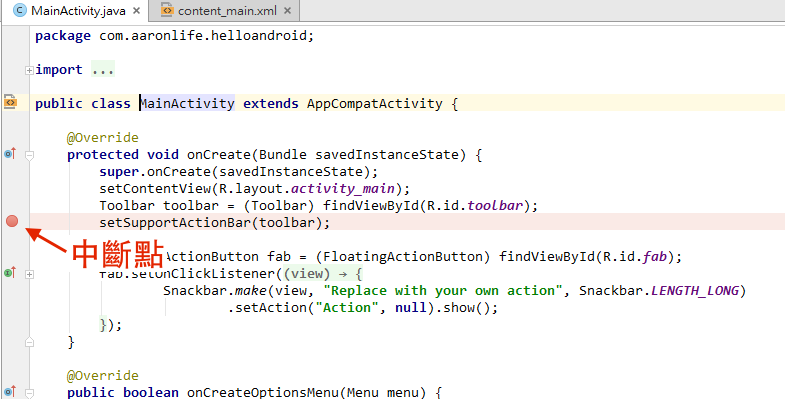Viewport: 785px width, 399px height.
Task: Click implements gutter icon beside setOnClickListener
Action: click(x=10, y=272)
